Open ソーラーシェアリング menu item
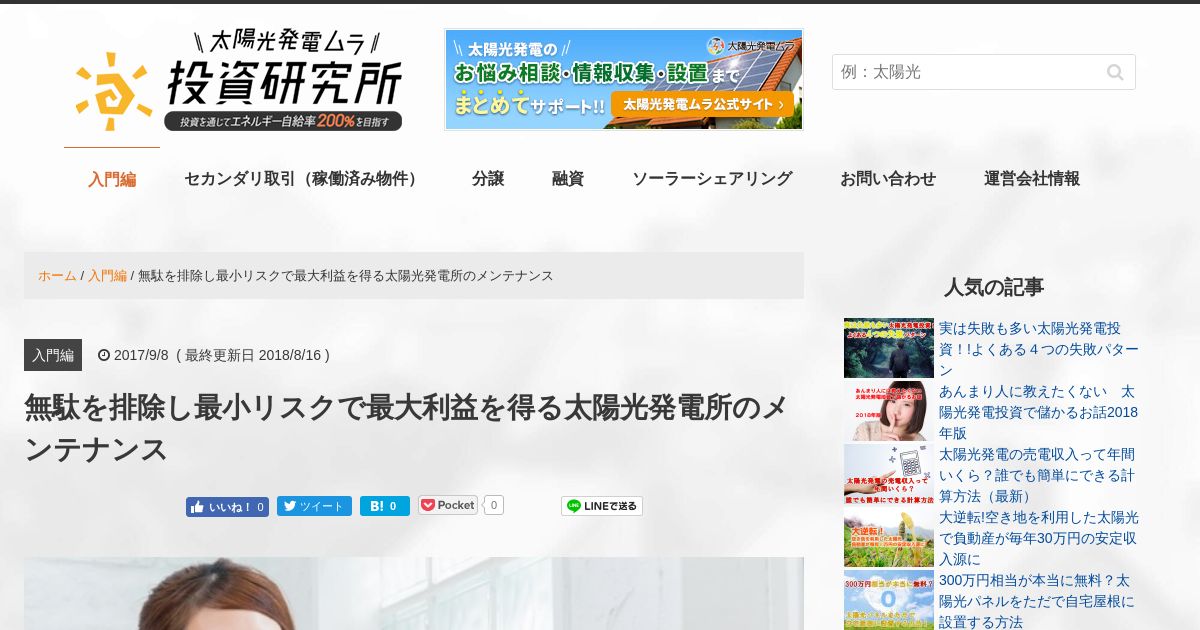Screen dimensions: 1200x630 coord(712,179)
